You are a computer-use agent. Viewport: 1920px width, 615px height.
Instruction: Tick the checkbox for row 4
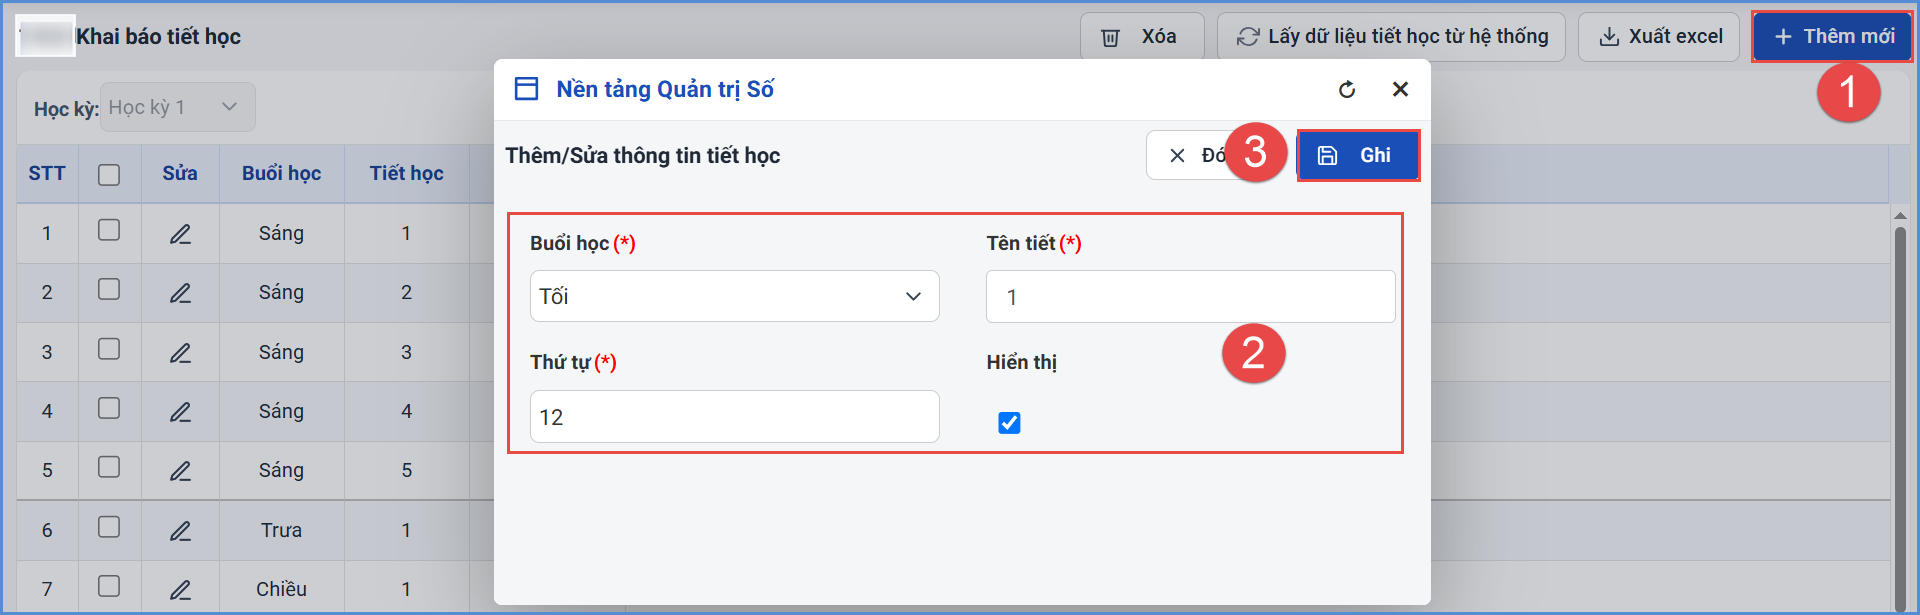pos(109,408)
